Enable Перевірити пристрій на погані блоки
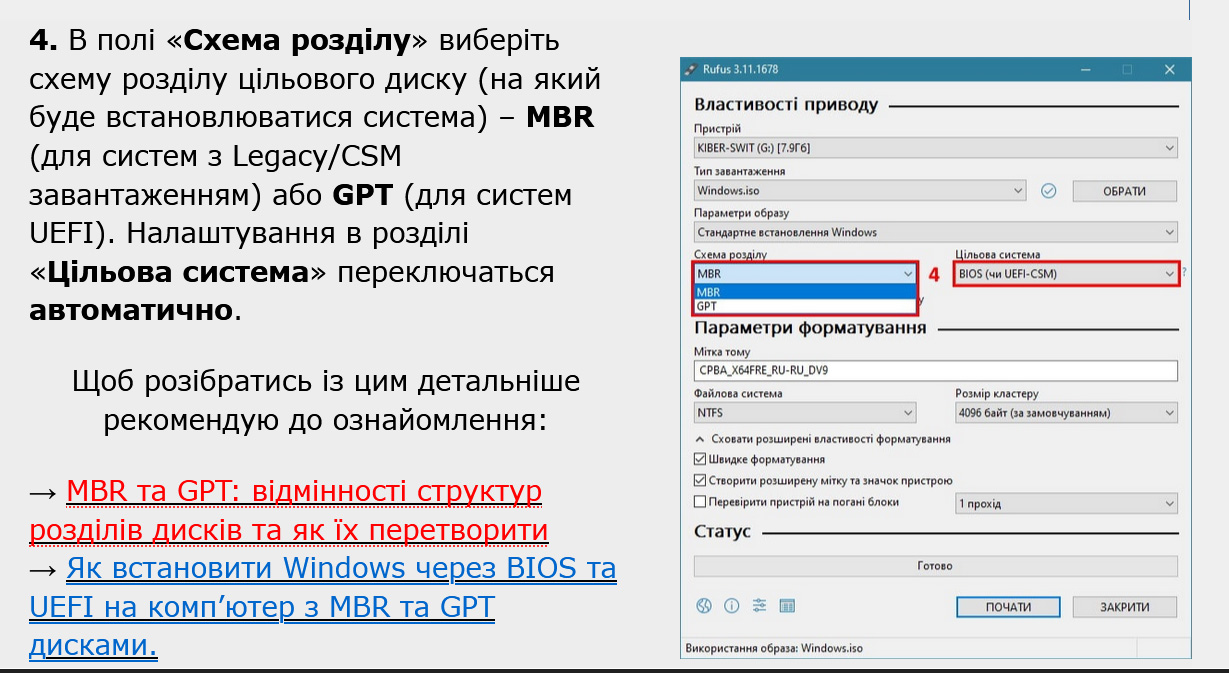 point(700,502)
